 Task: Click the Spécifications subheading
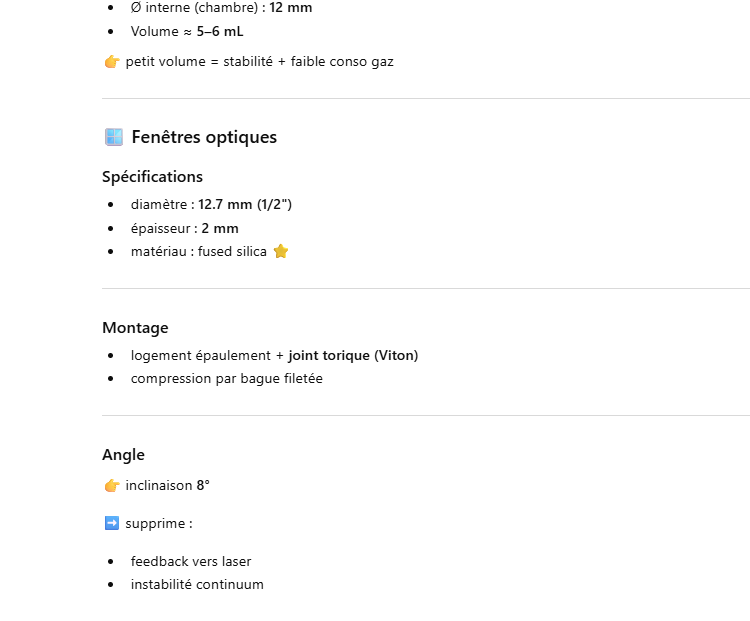152,177
